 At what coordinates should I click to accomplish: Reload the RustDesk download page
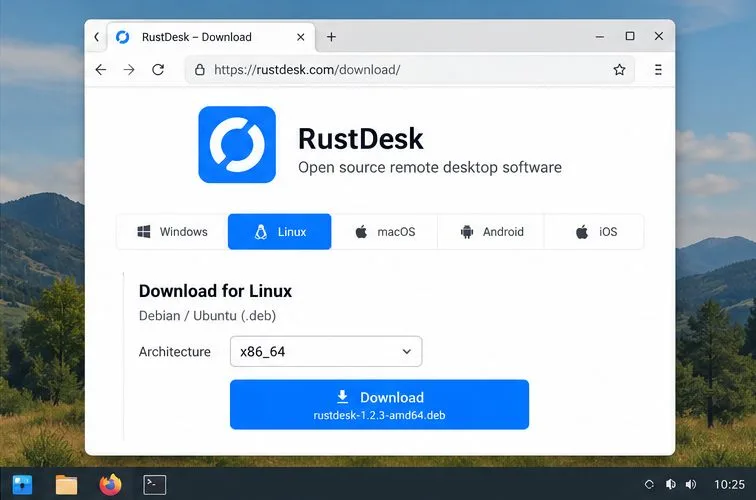[x=158, y=70]
